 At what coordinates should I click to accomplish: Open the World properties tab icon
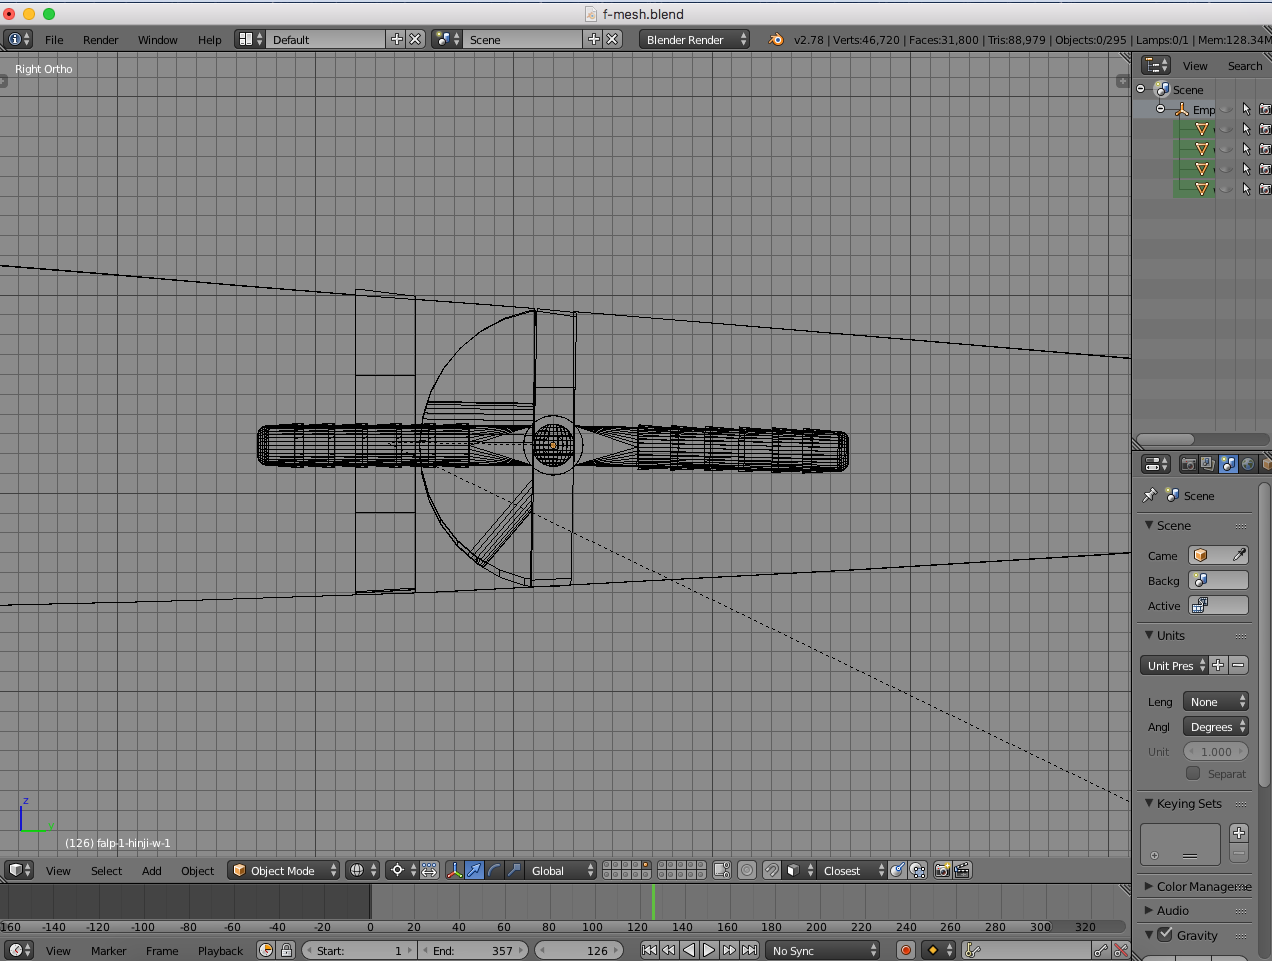1248,464
